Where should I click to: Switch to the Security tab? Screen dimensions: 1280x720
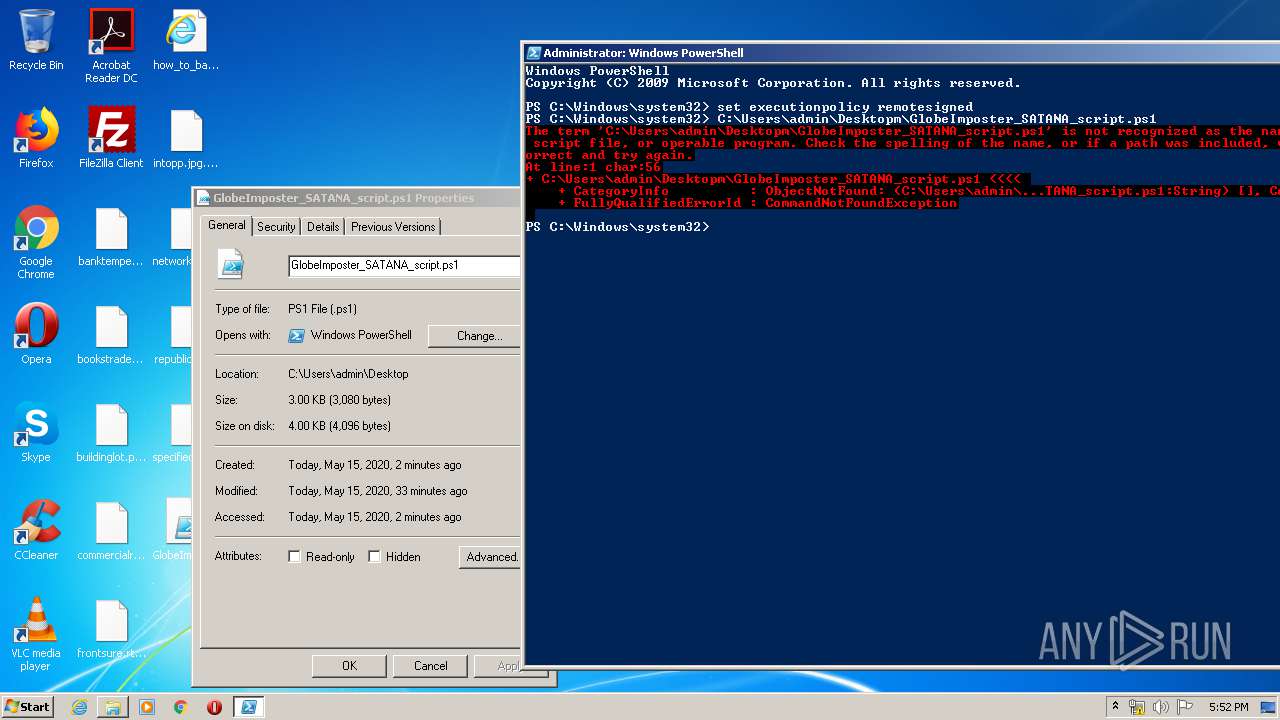pyautogui.click(x=276, y=227)
